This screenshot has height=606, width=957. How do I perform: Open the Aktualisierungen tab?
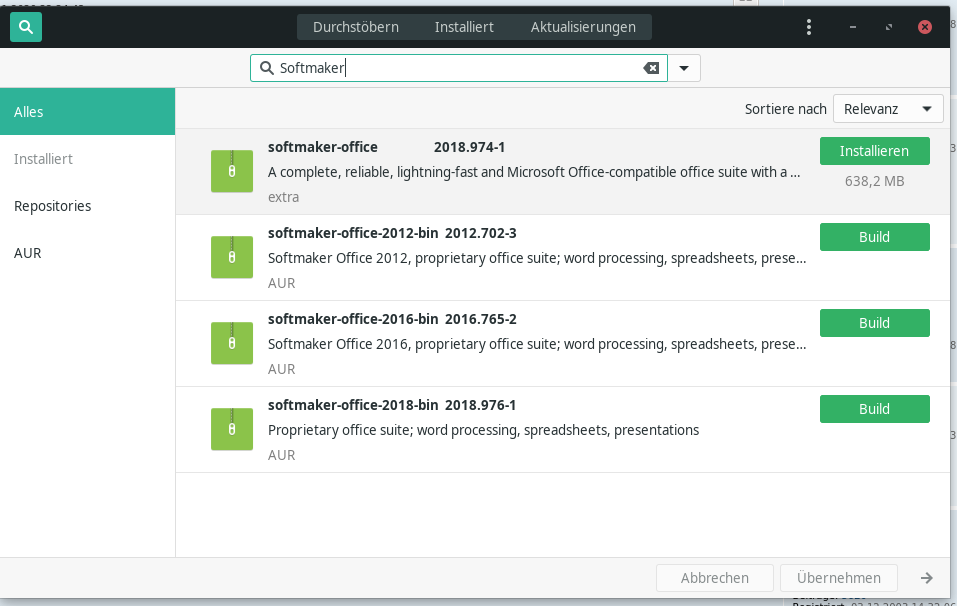point(583,27)
